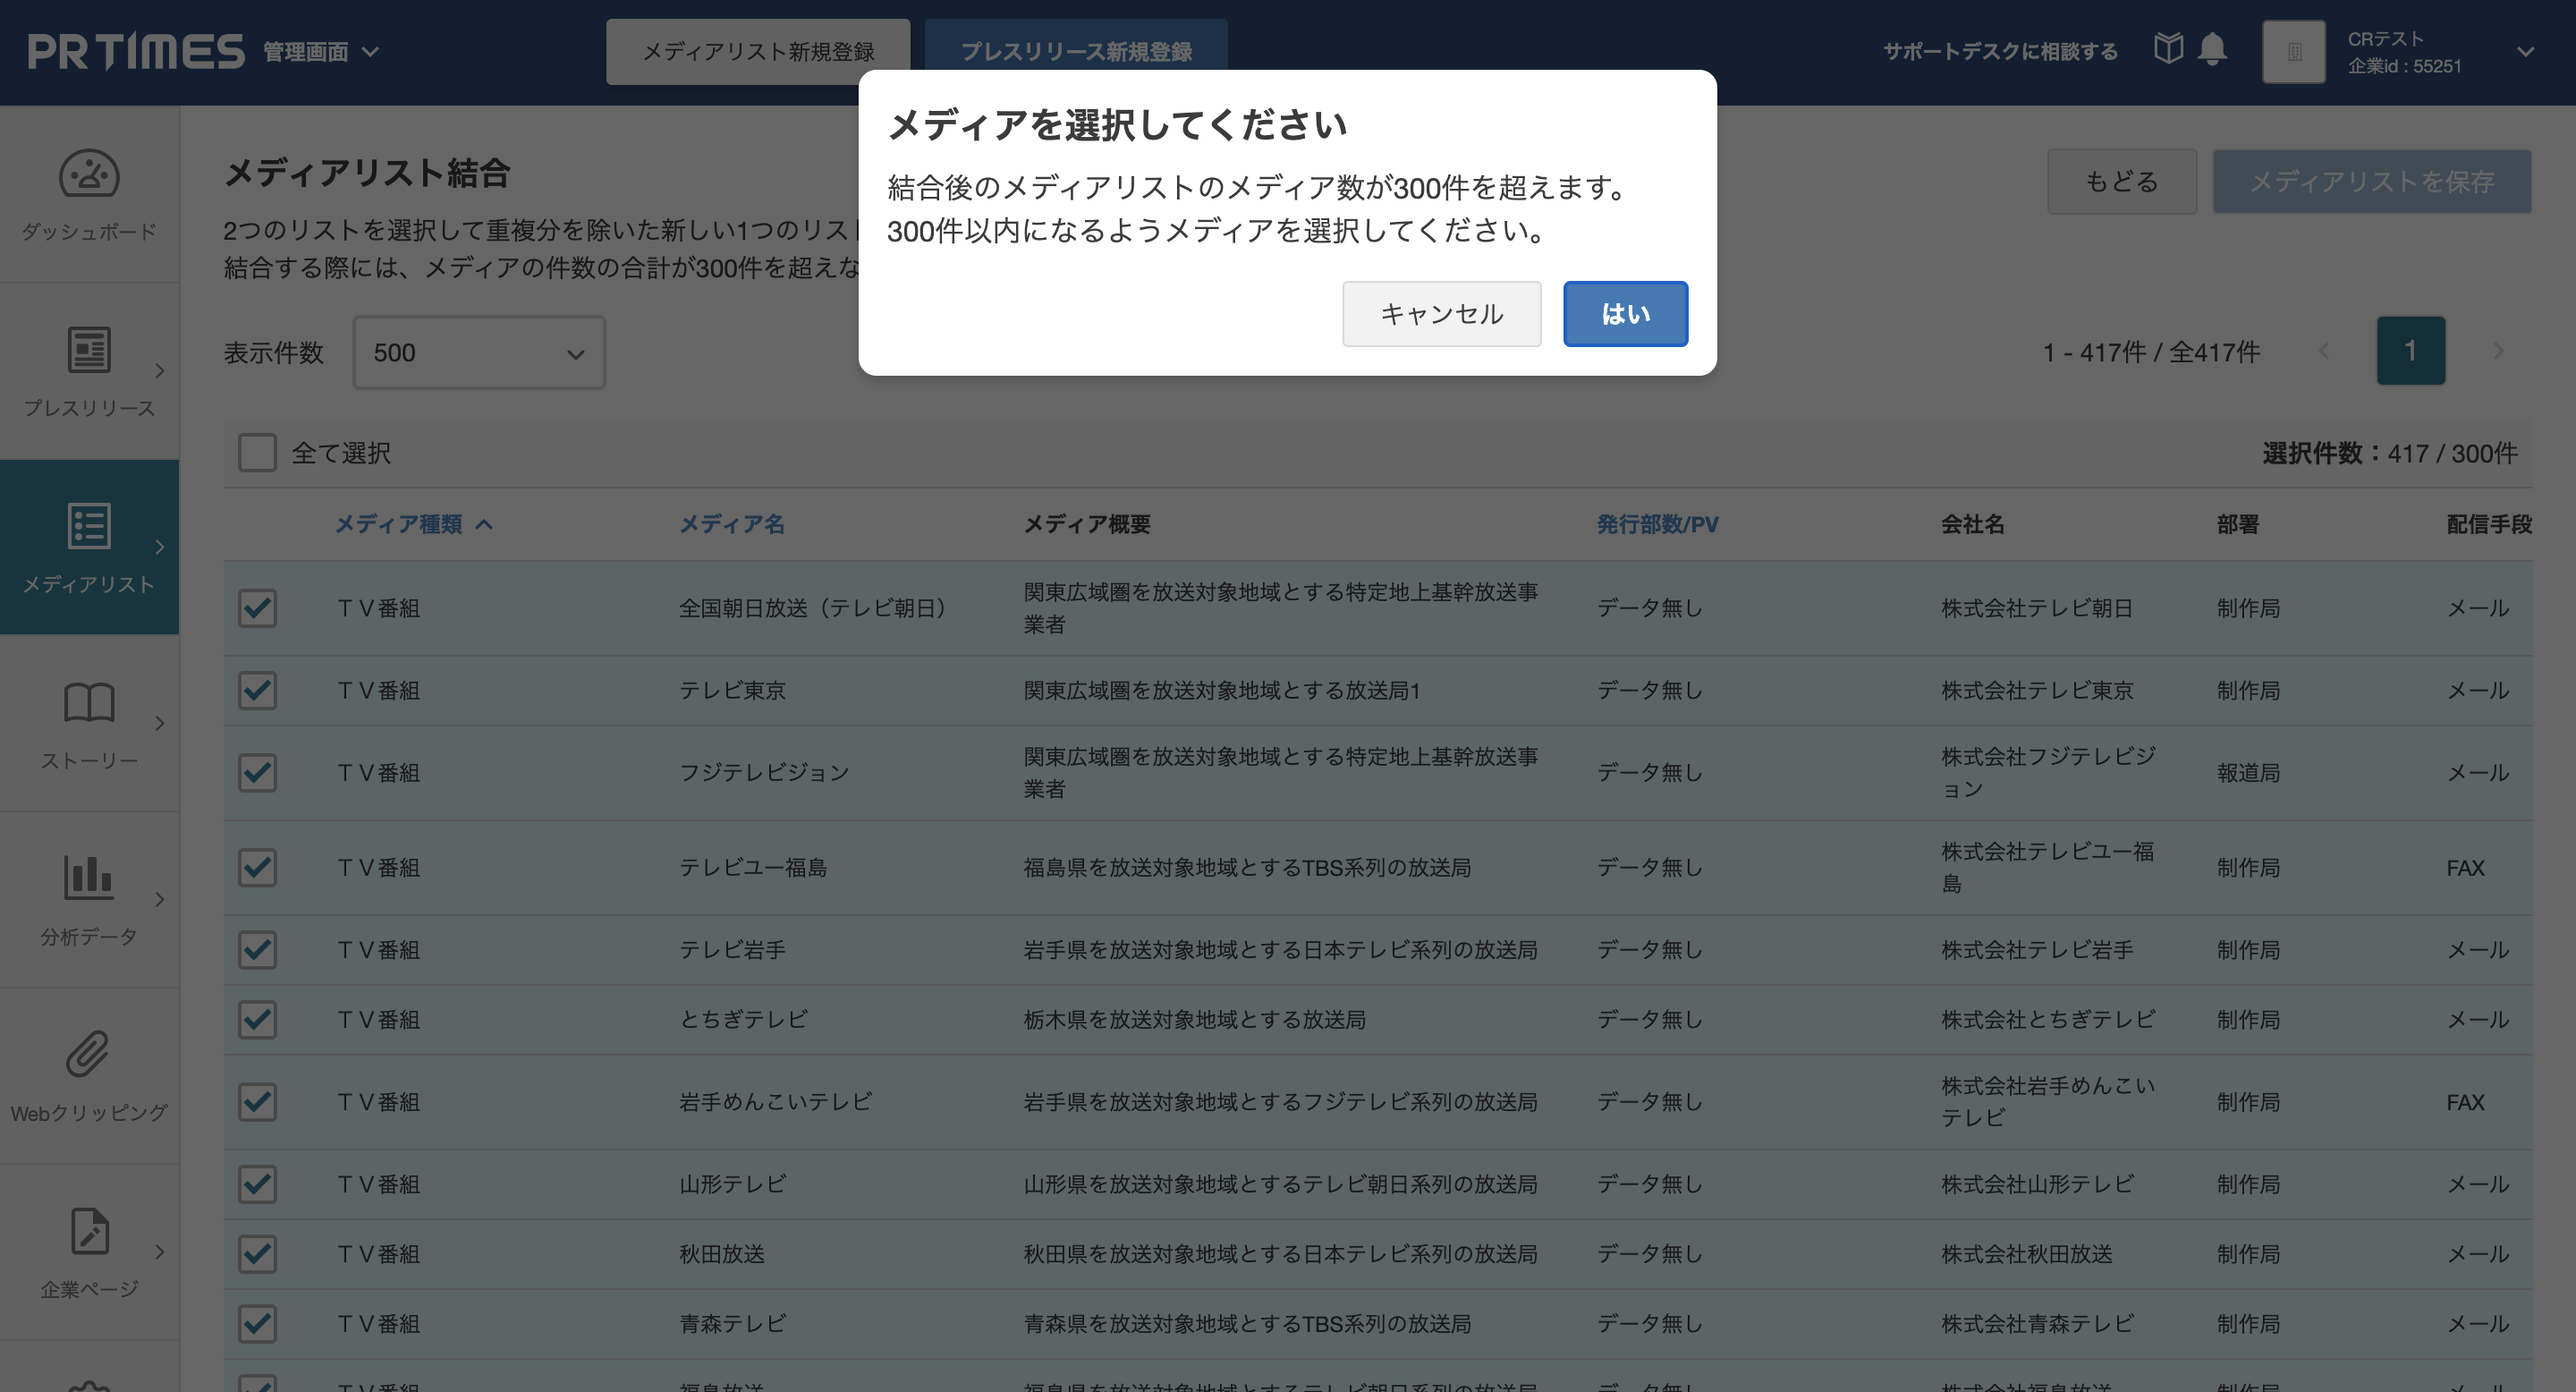The image size is (2576, 1392).
Task: Expand the プレスリリース sidebar submenu arrow
Action: coord(159,371)
